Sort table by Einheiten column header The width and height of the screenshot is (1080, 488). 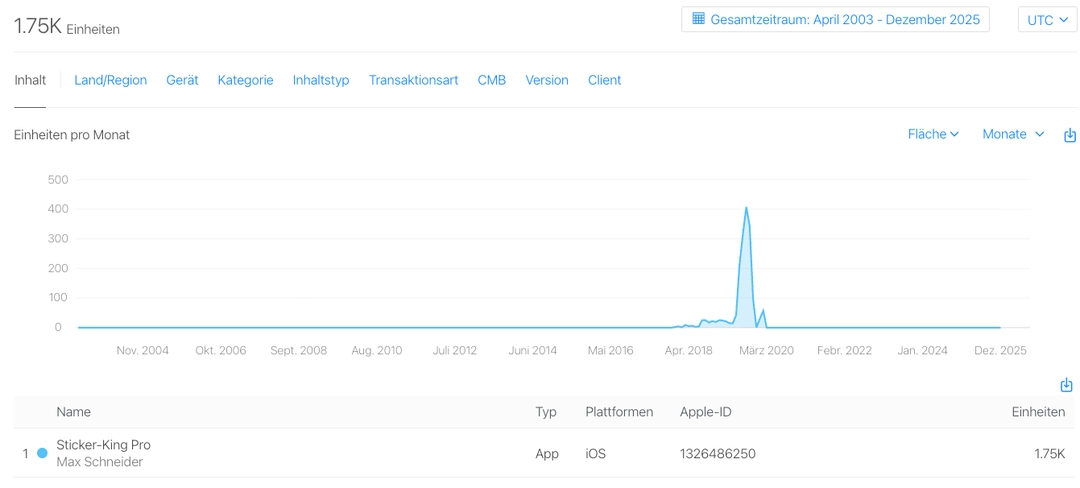1037,412
